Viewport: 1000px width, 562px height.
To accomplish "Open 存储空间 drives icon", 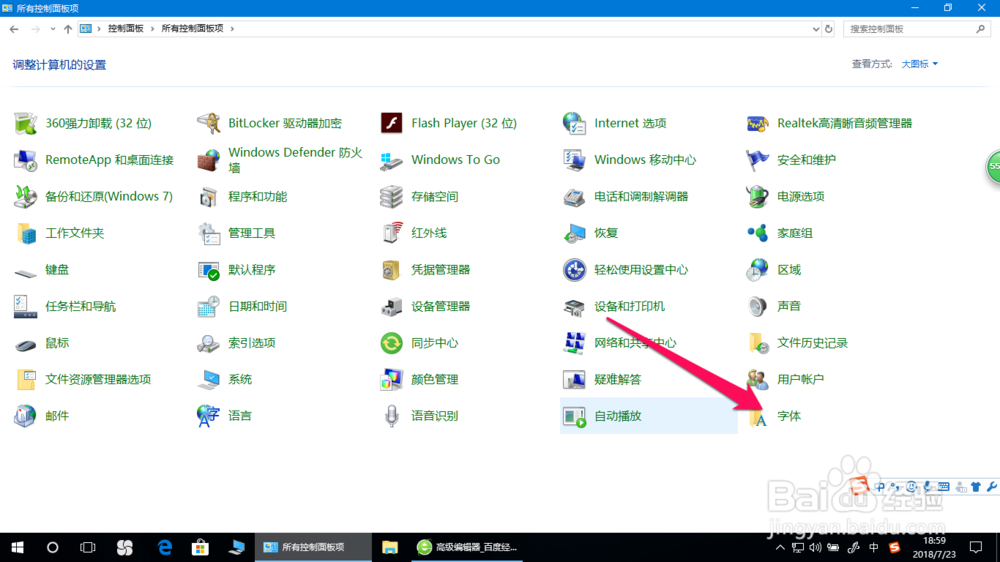I will point(392,196).
